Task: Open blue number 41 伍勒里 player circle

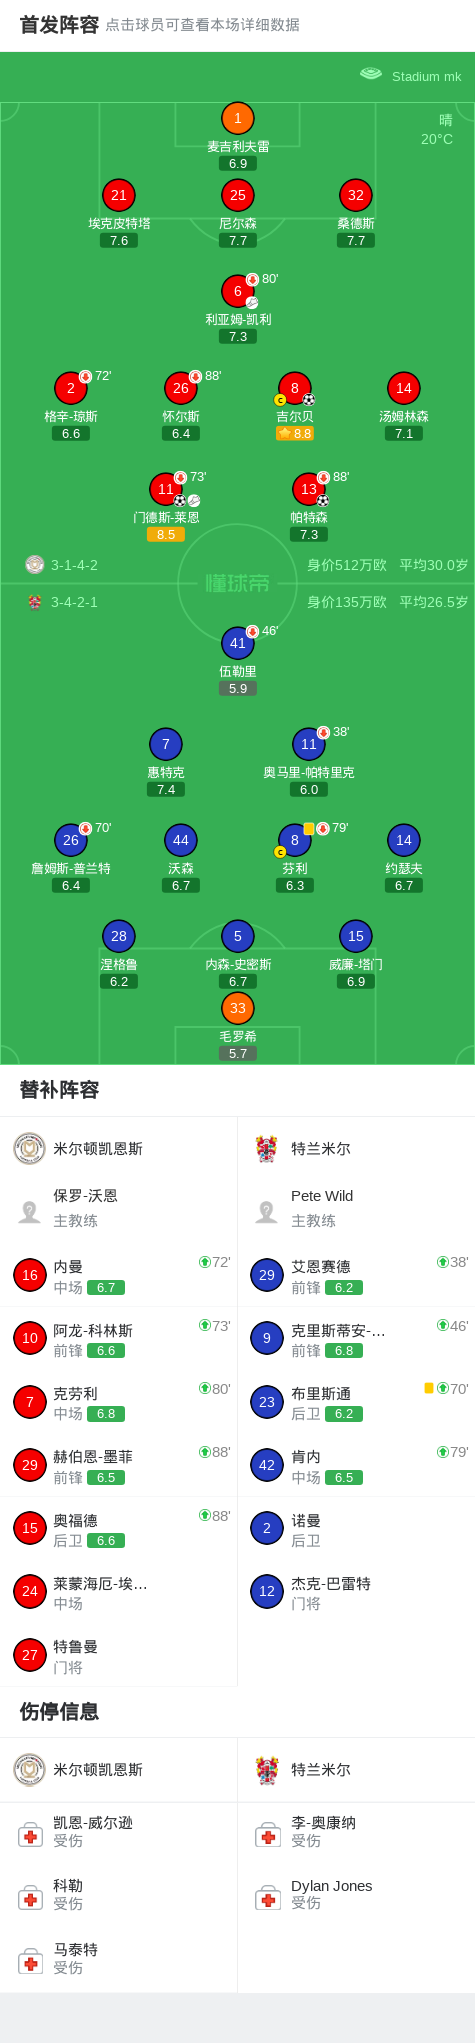Action: click(x=237, y=643)
